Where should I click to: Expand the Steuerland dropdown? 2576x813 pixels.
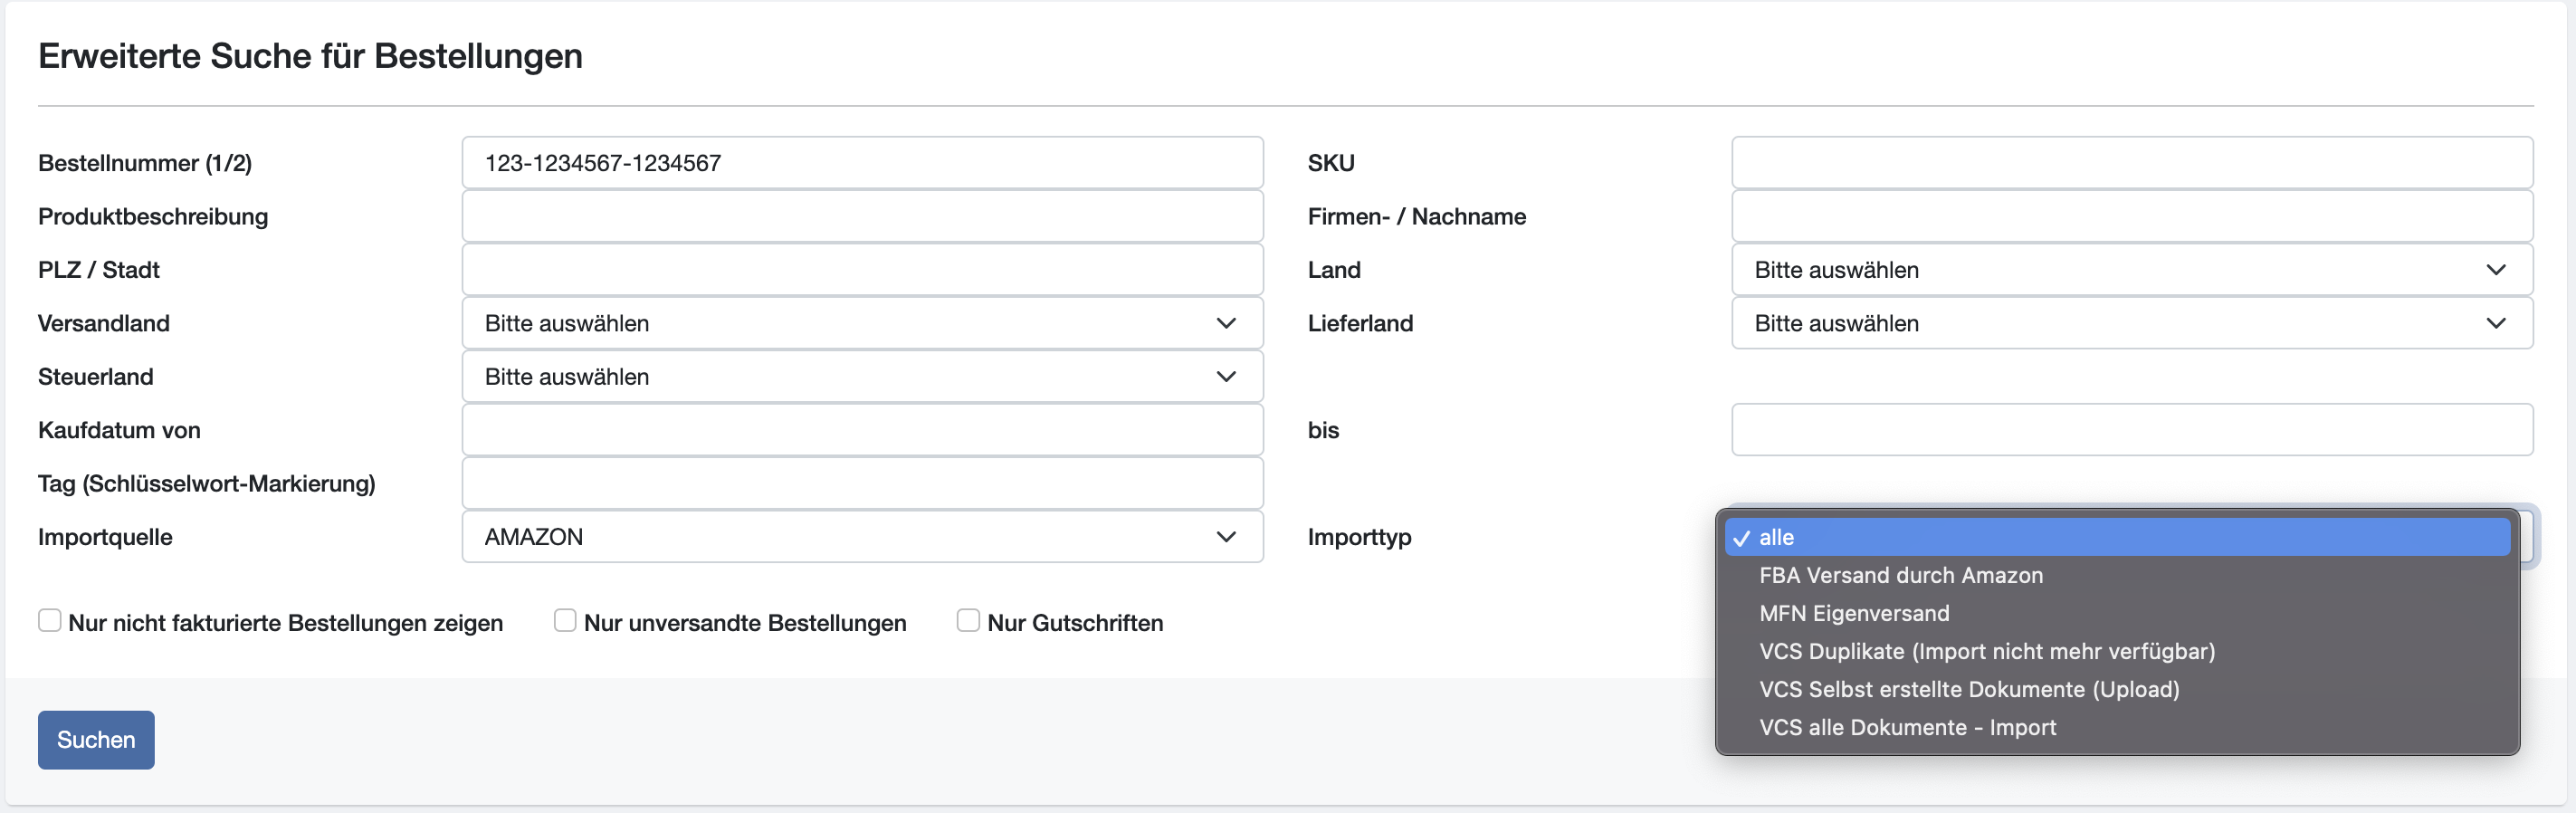(x=861, y=377)
